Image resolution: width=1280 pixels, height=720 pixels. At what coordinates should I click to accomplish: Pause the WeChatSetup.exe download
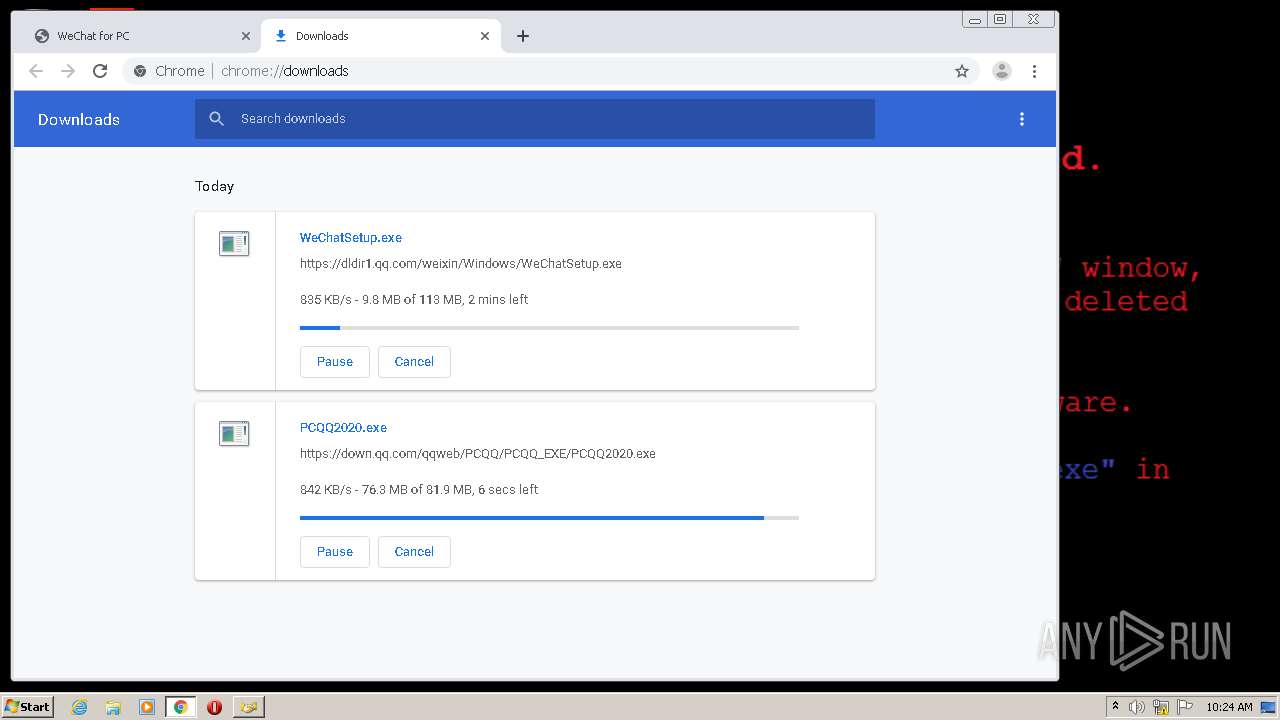335,362
